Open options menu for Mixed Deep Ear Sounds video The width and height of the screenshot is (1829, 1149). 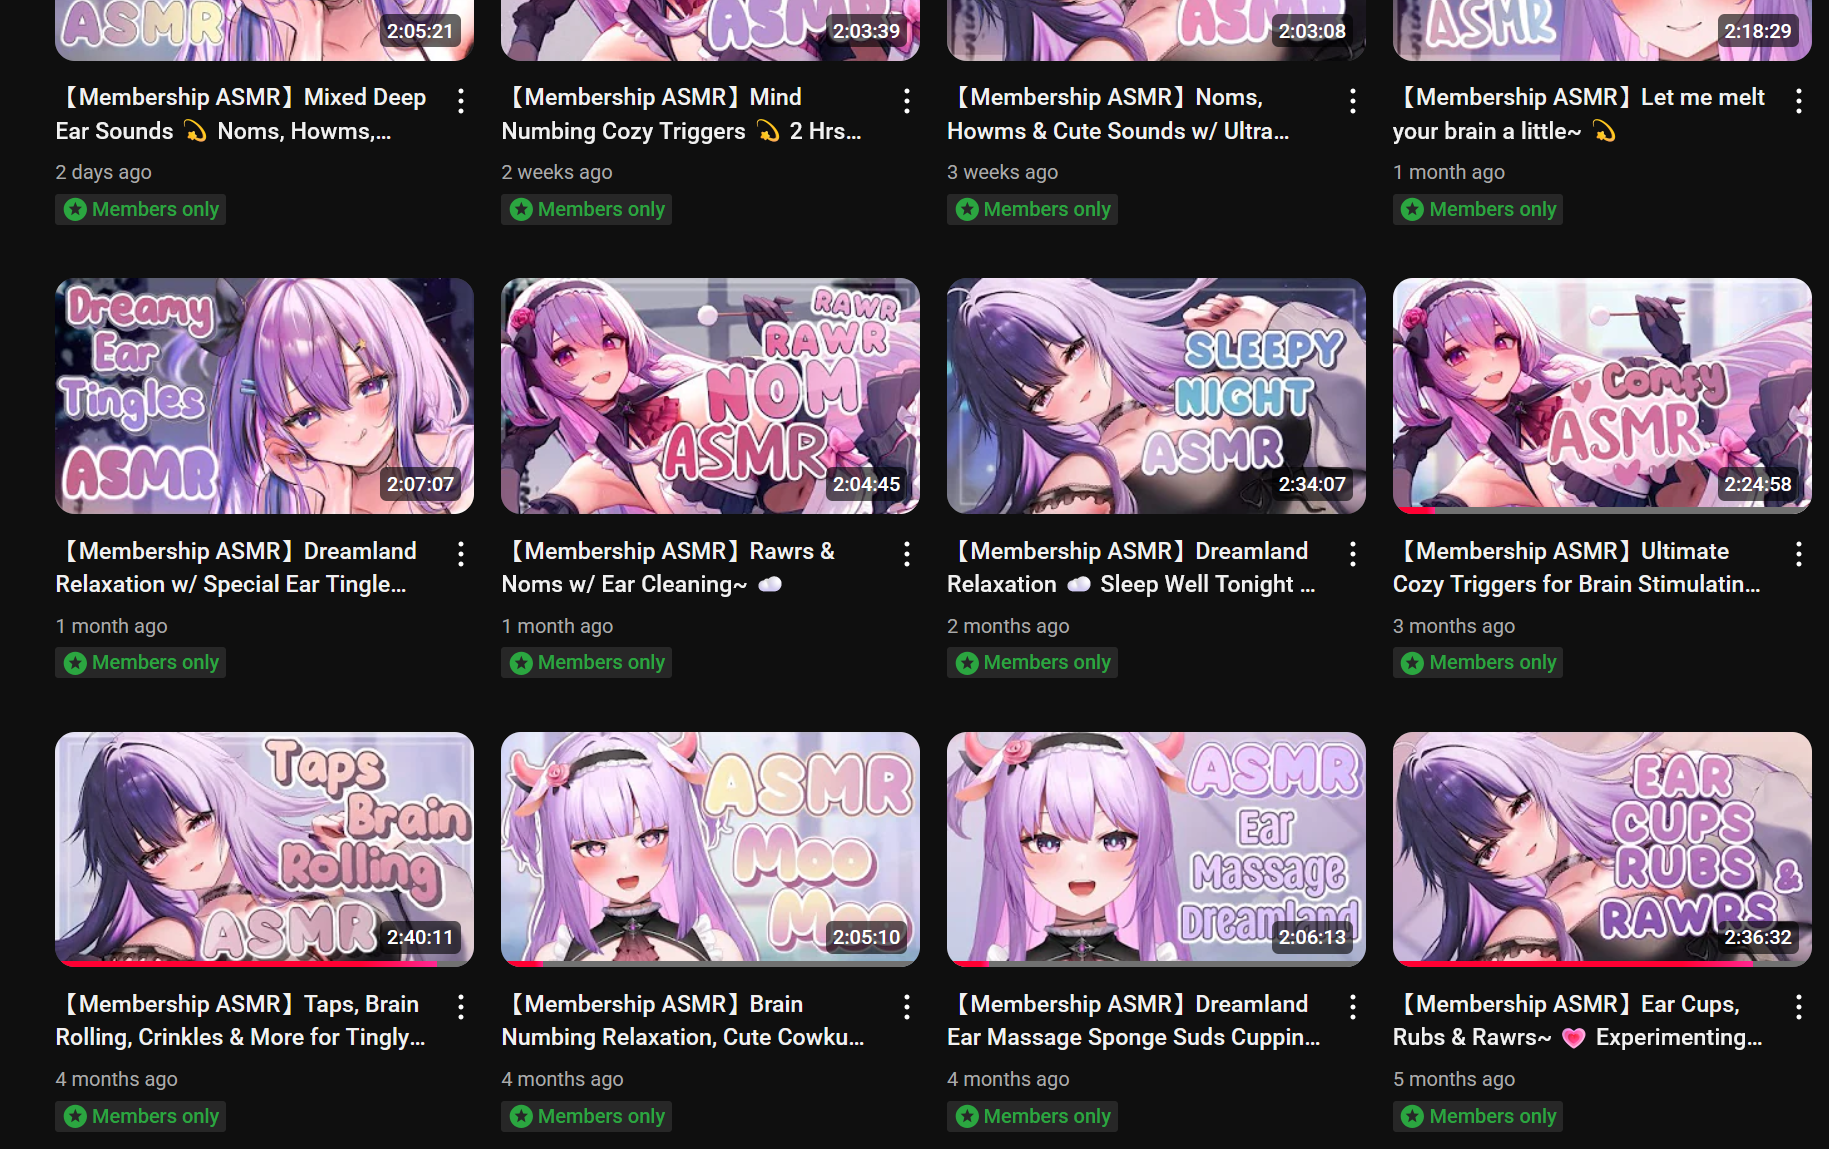[x=461, y=101]
